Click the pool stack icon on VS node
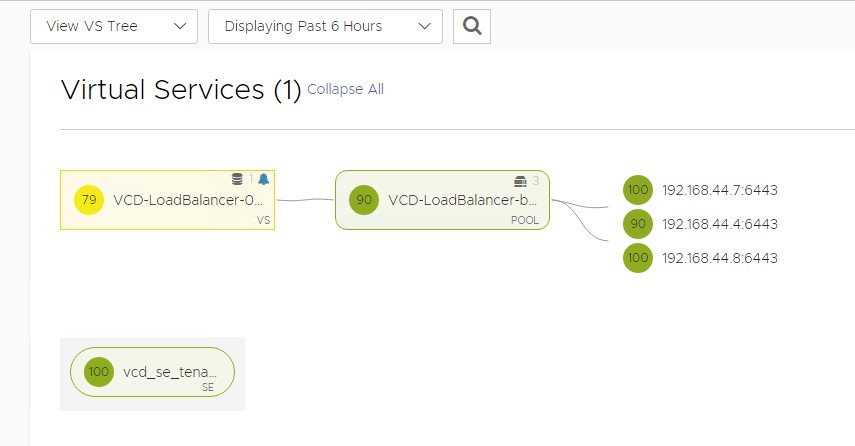855x446 pixels. (x=237, y=179)
